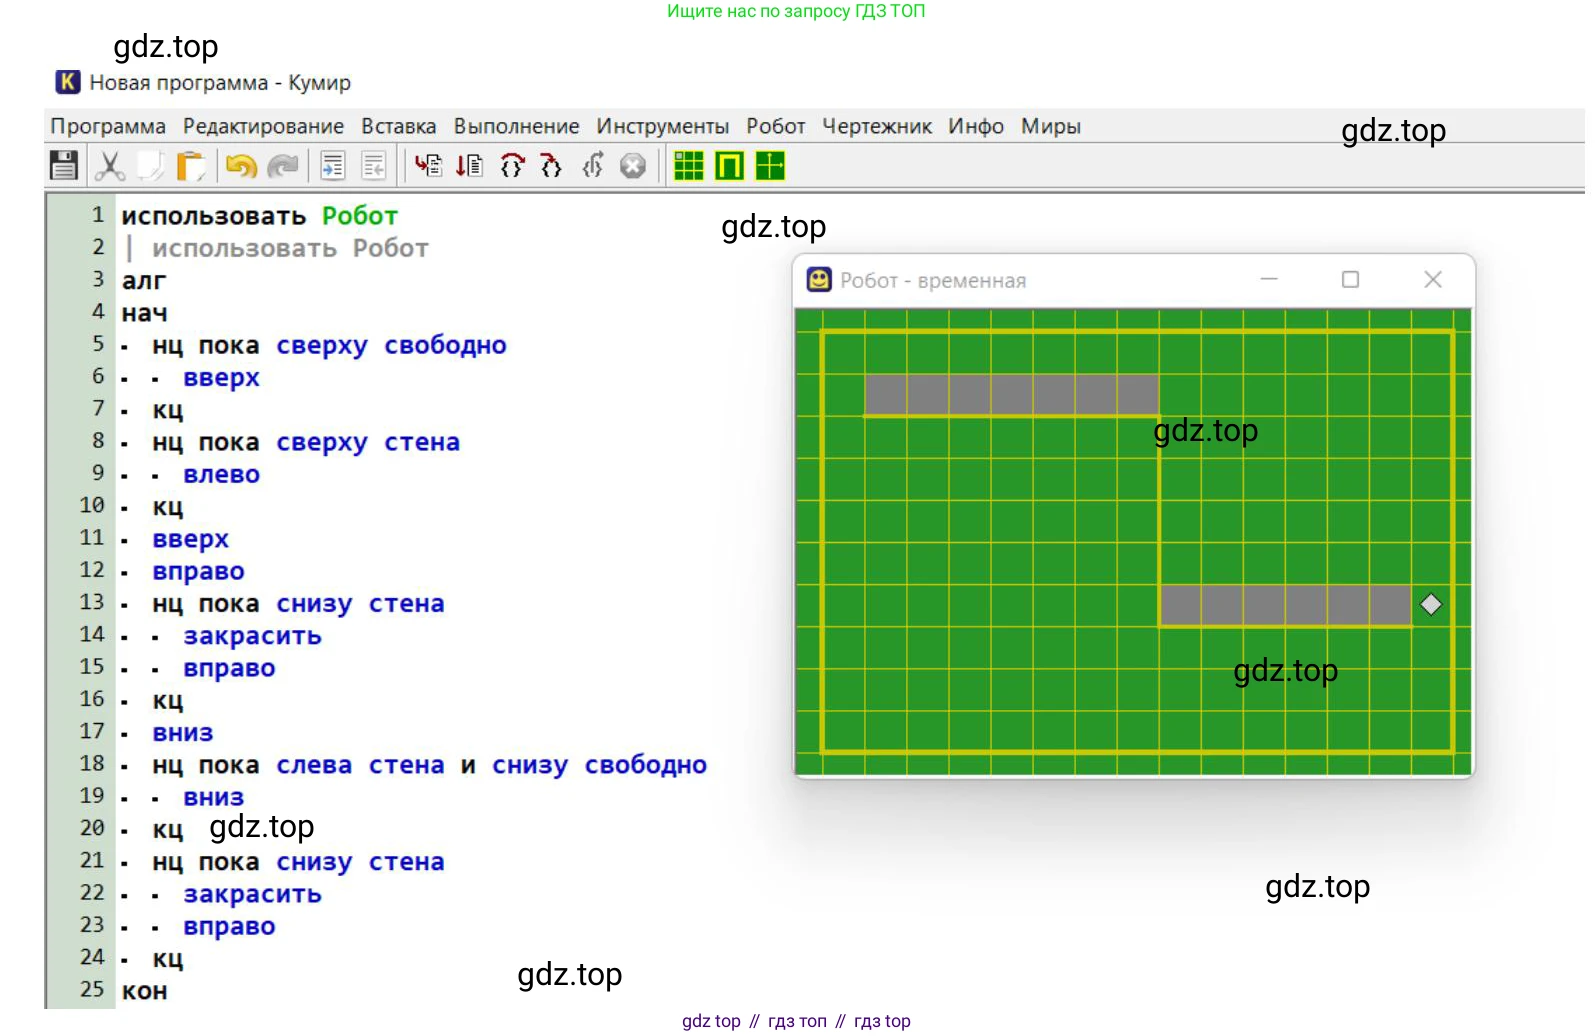Image resolution: width=1595 pixels, height=1036 pixels.
Task: Click 'вправо' command on line 23
Action: pos(229,926)
